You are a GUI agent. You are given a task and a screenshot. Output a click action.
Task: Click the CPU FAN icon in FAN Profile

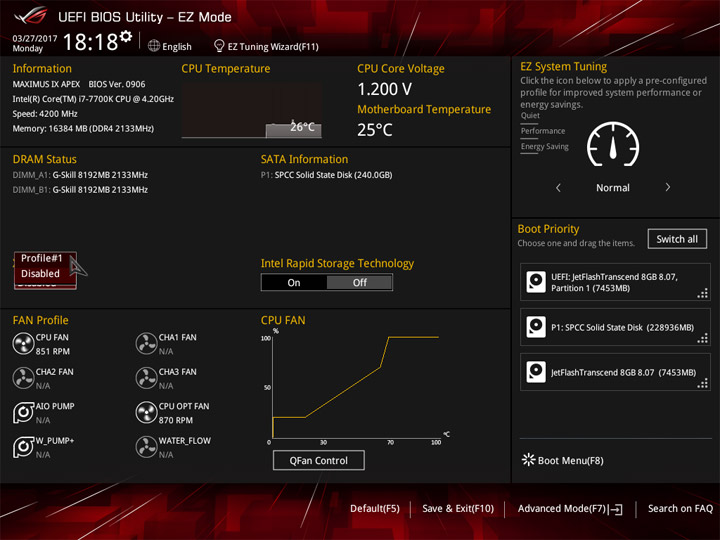[x=23, y=343]
